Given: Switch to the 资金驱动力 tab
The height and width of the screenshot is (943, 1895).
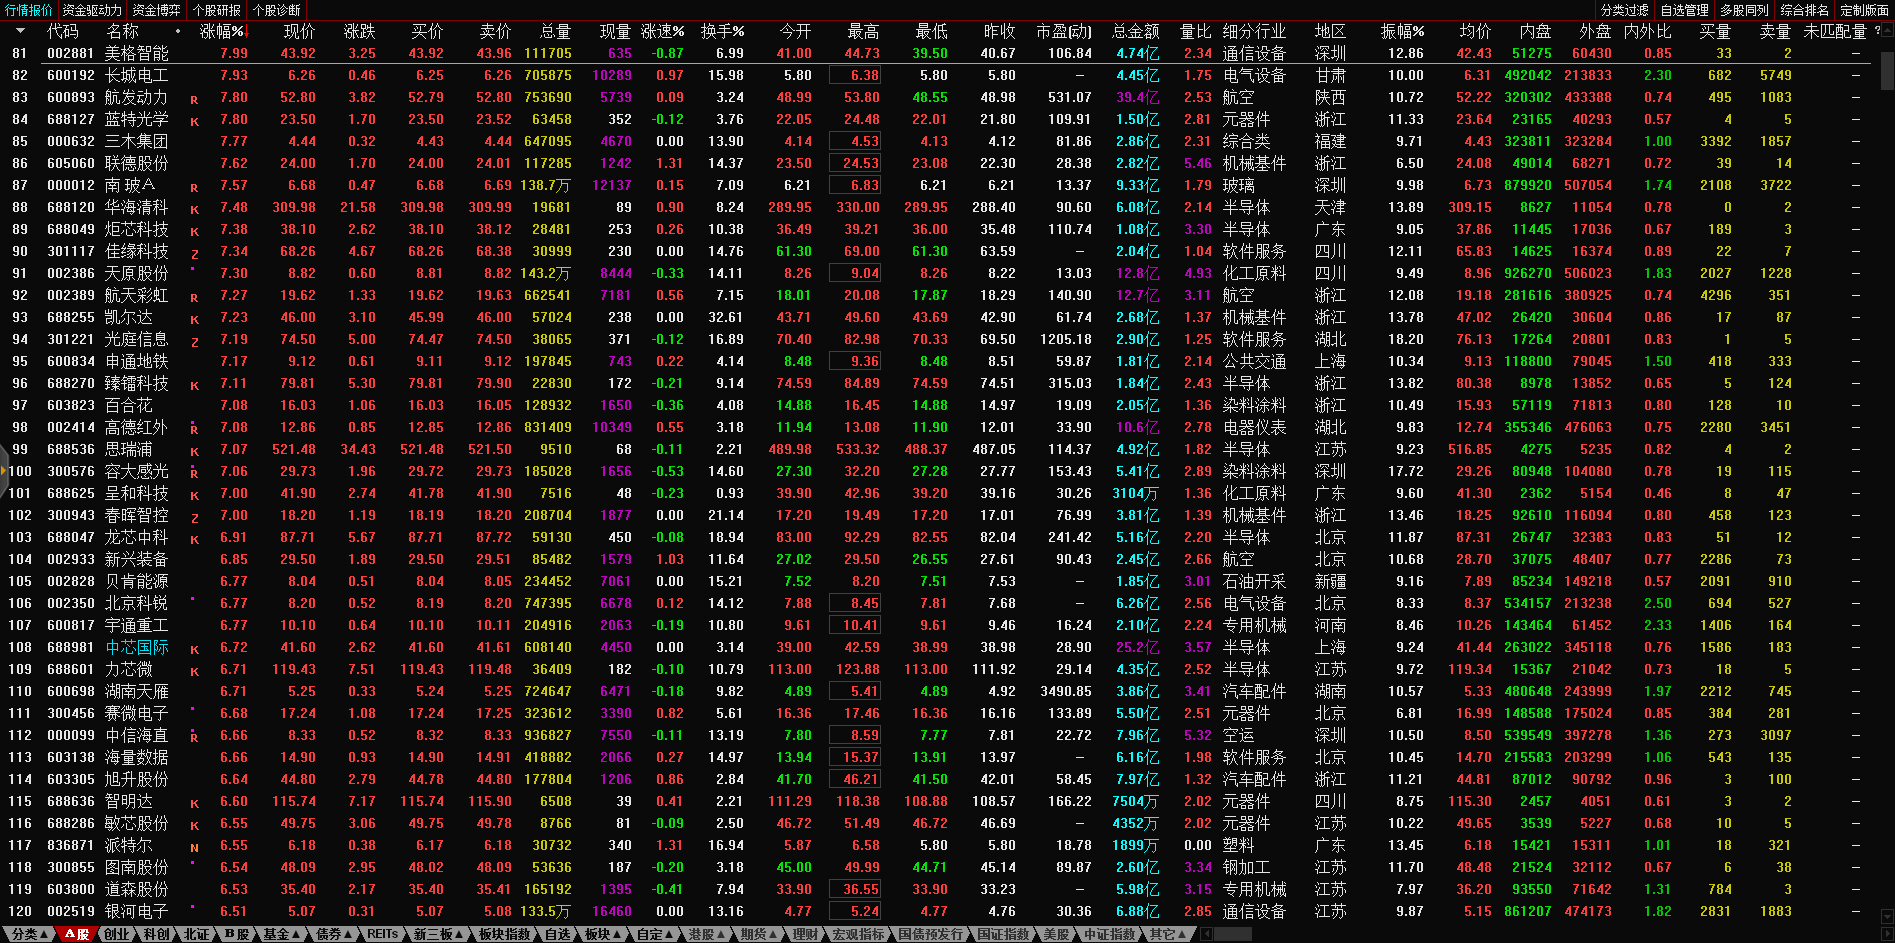Looking at the screenshot, I should click(x=92, y=10).
